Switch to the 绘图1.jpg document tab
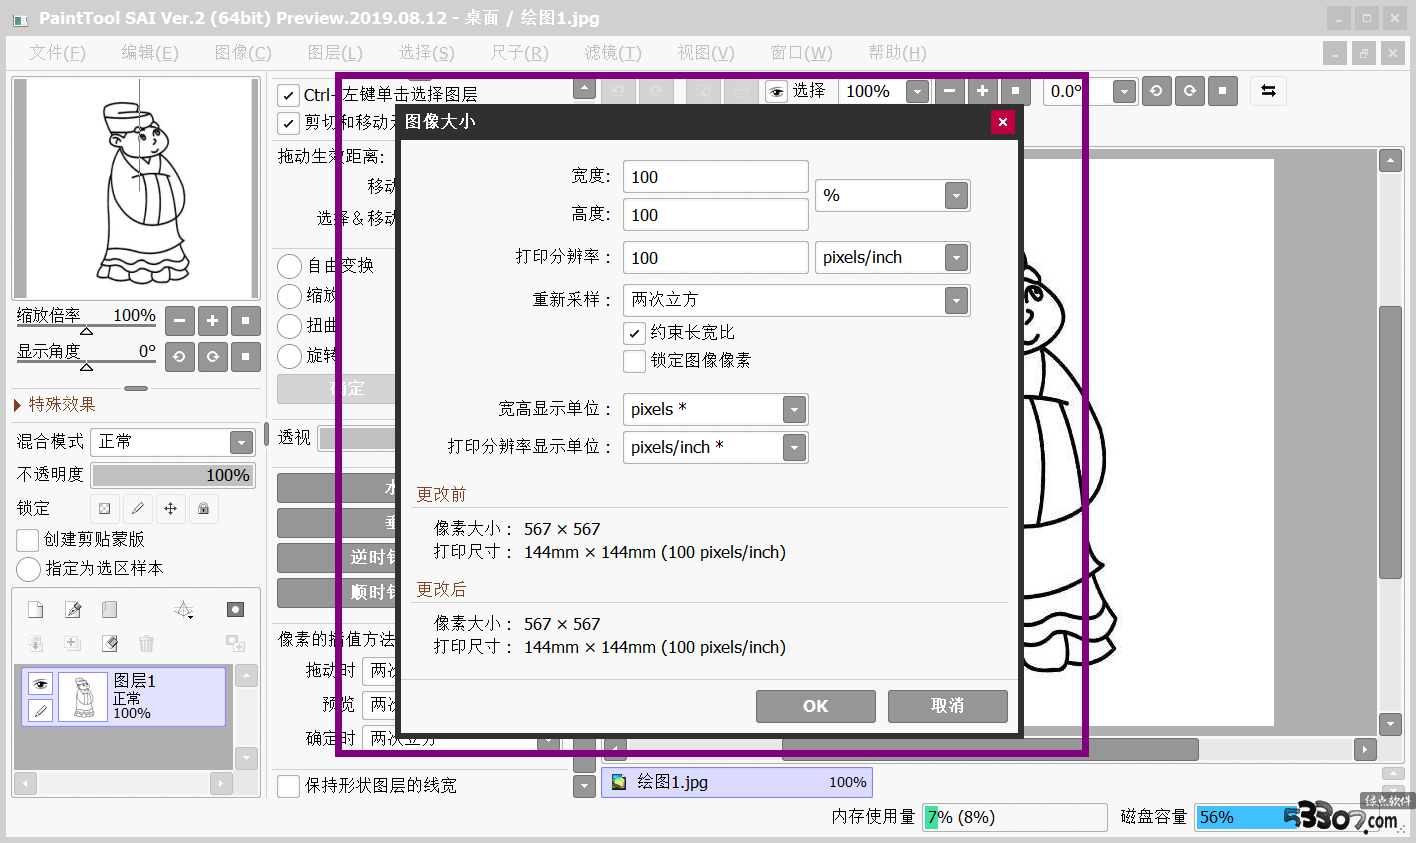 737,782
